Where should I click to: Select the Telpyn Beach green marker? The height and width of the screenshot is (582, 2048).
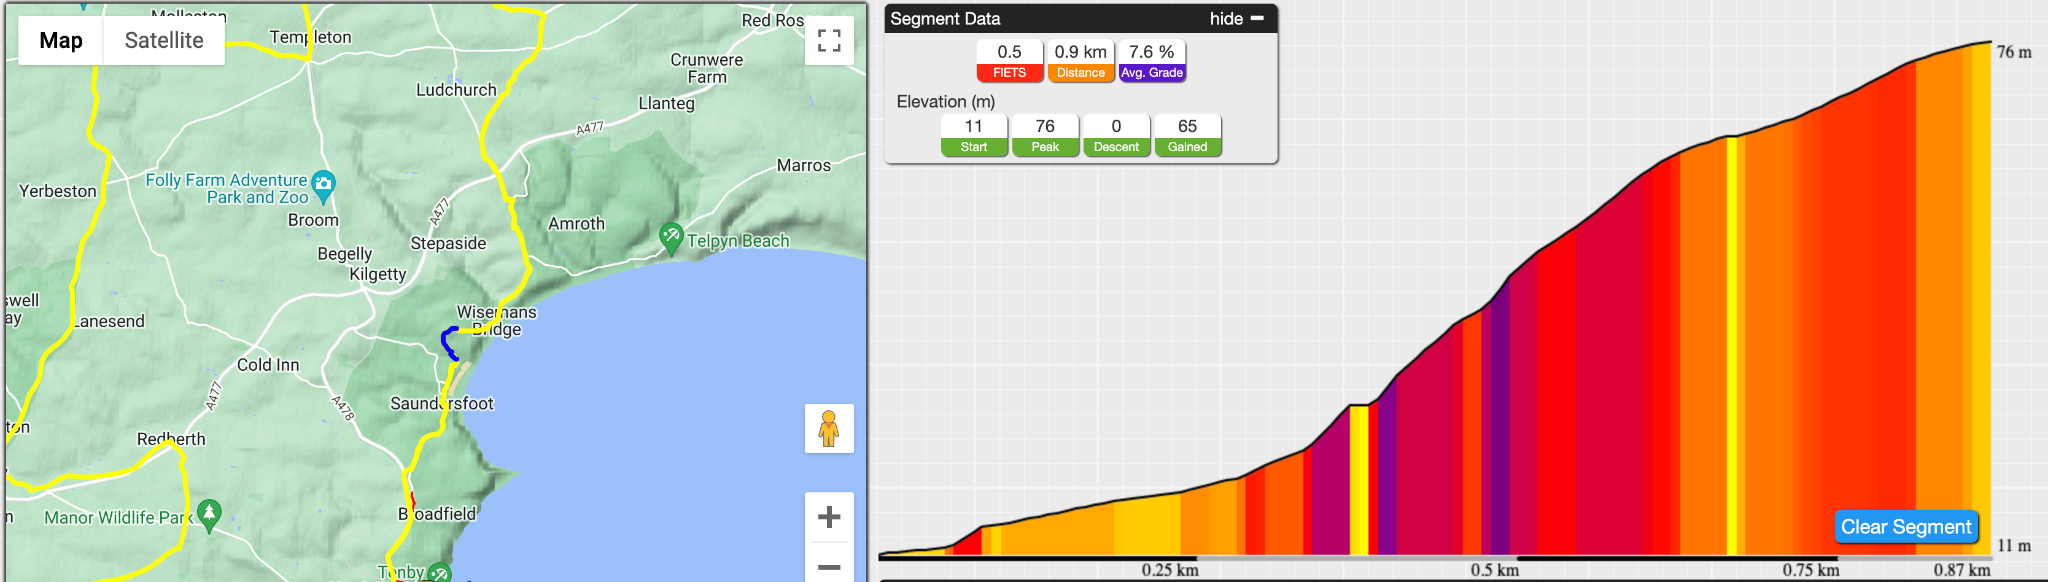coord(671,239)
